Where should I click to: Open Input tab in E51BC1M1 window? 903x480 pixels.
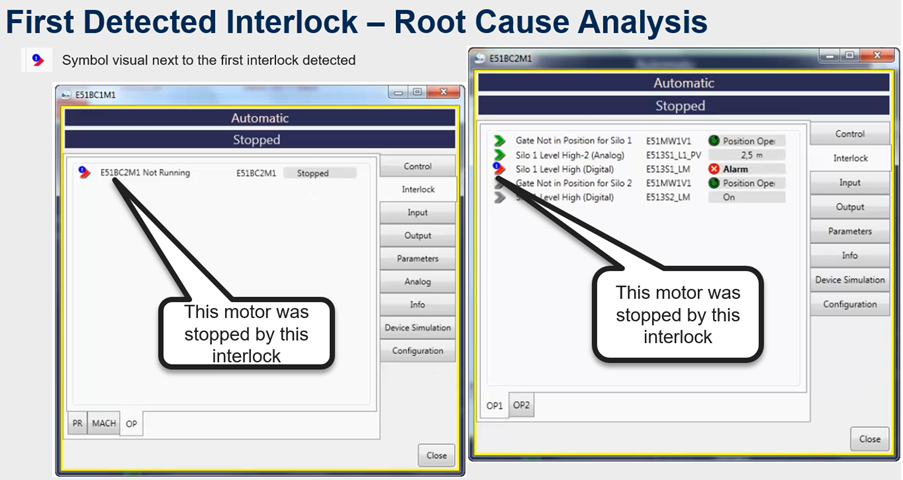(x=418, y=212)
